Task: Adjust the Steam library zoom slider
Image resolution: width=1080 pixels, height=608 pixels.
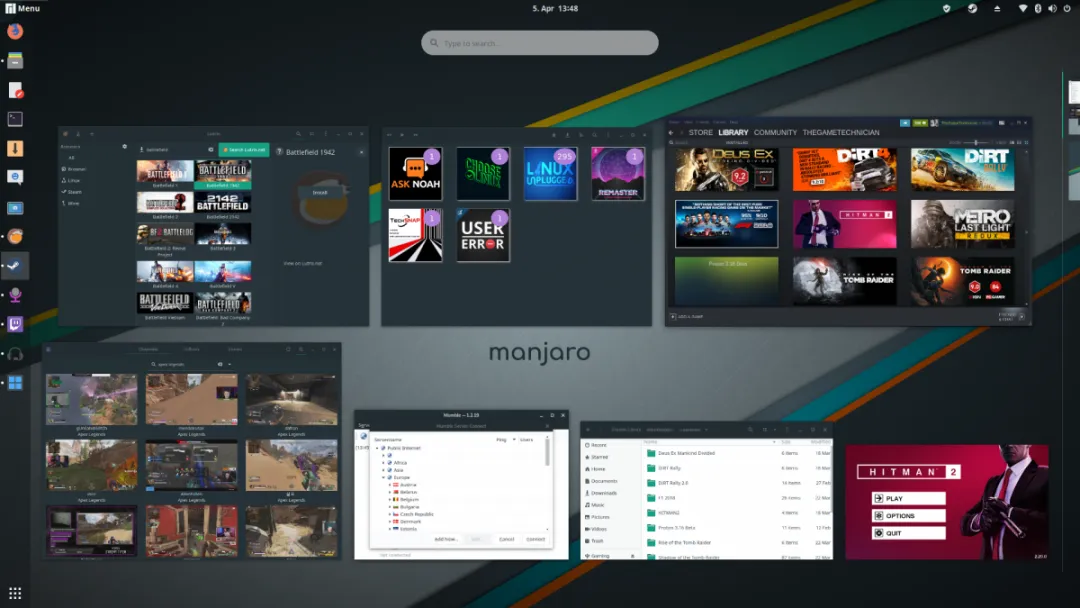Action: pyautogui.click(x=976, y=143)
